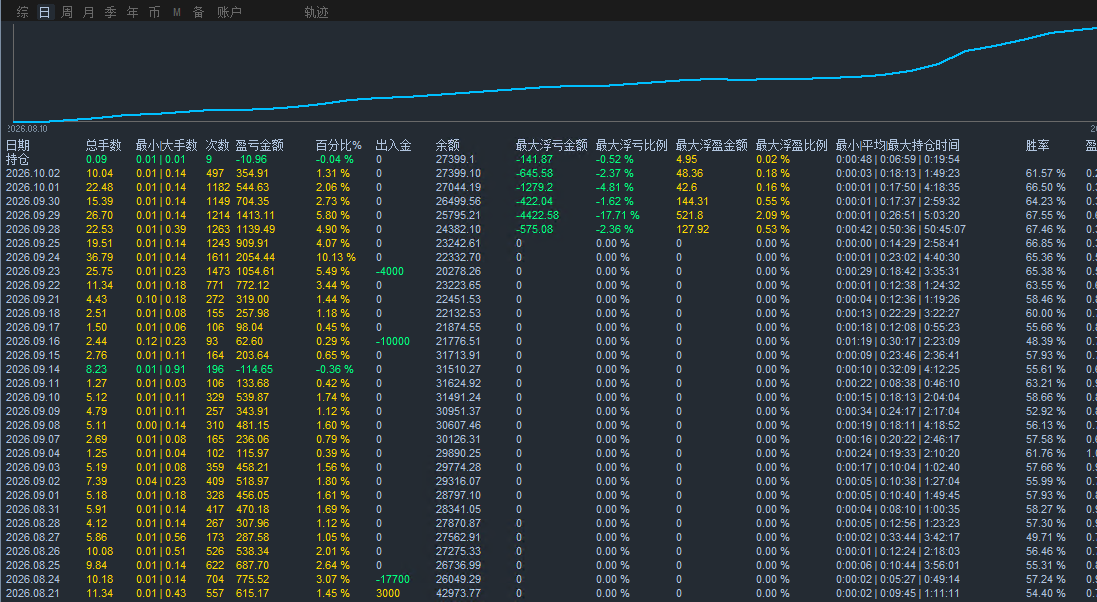Sort by the 日期 column header
The width and height of the screenshot is (1097, 602).
[18, 146]
